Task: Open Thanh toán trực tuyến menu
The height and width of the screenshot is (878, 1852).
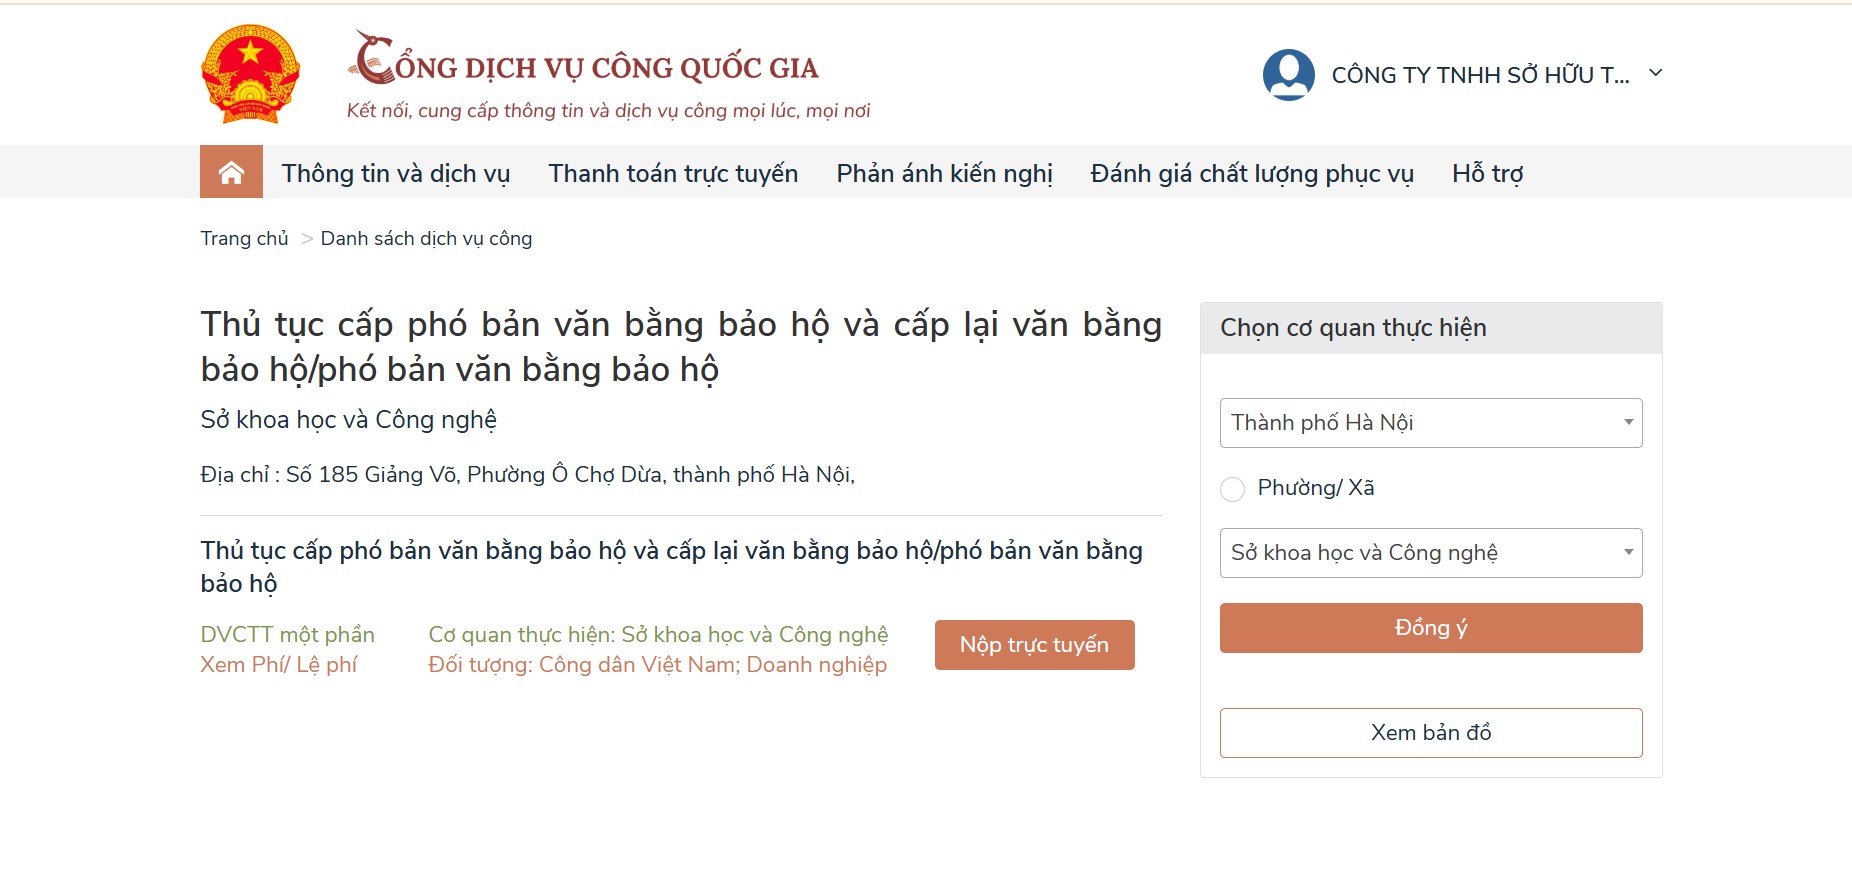Action: pos(673,173)
